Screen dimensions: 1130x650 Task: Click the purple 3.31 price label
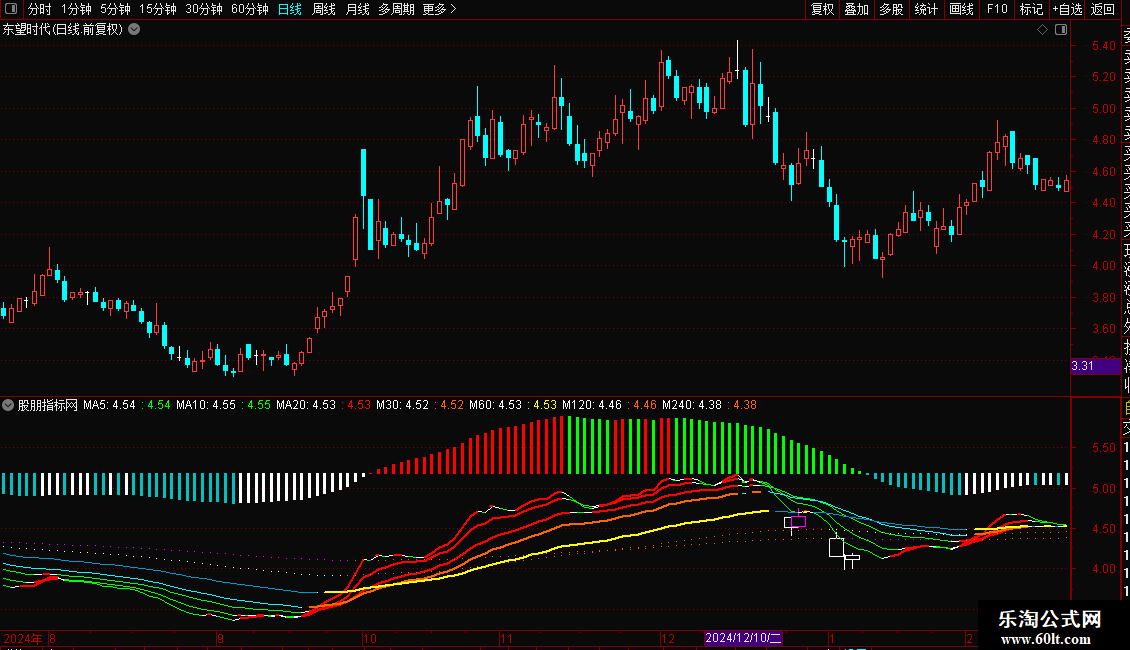coord(1095,366)
